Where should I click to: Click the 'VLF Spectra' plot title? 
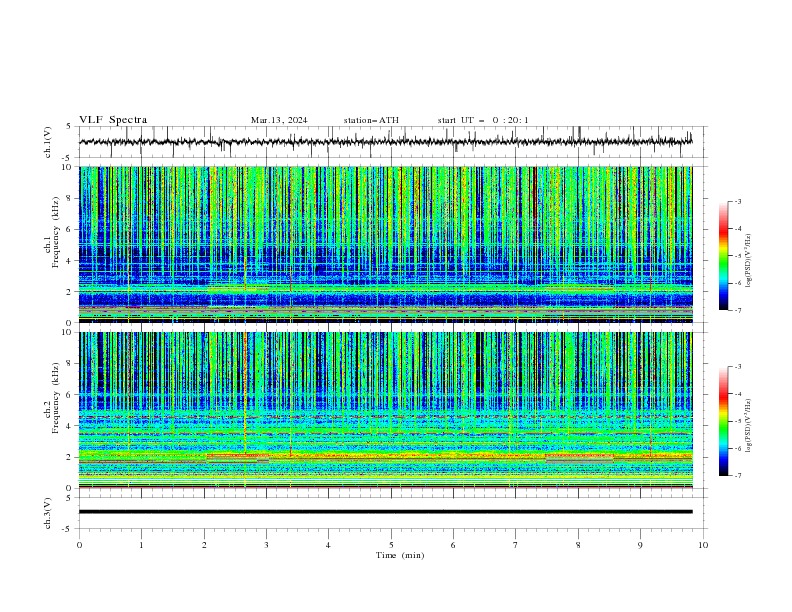[113, 120]
